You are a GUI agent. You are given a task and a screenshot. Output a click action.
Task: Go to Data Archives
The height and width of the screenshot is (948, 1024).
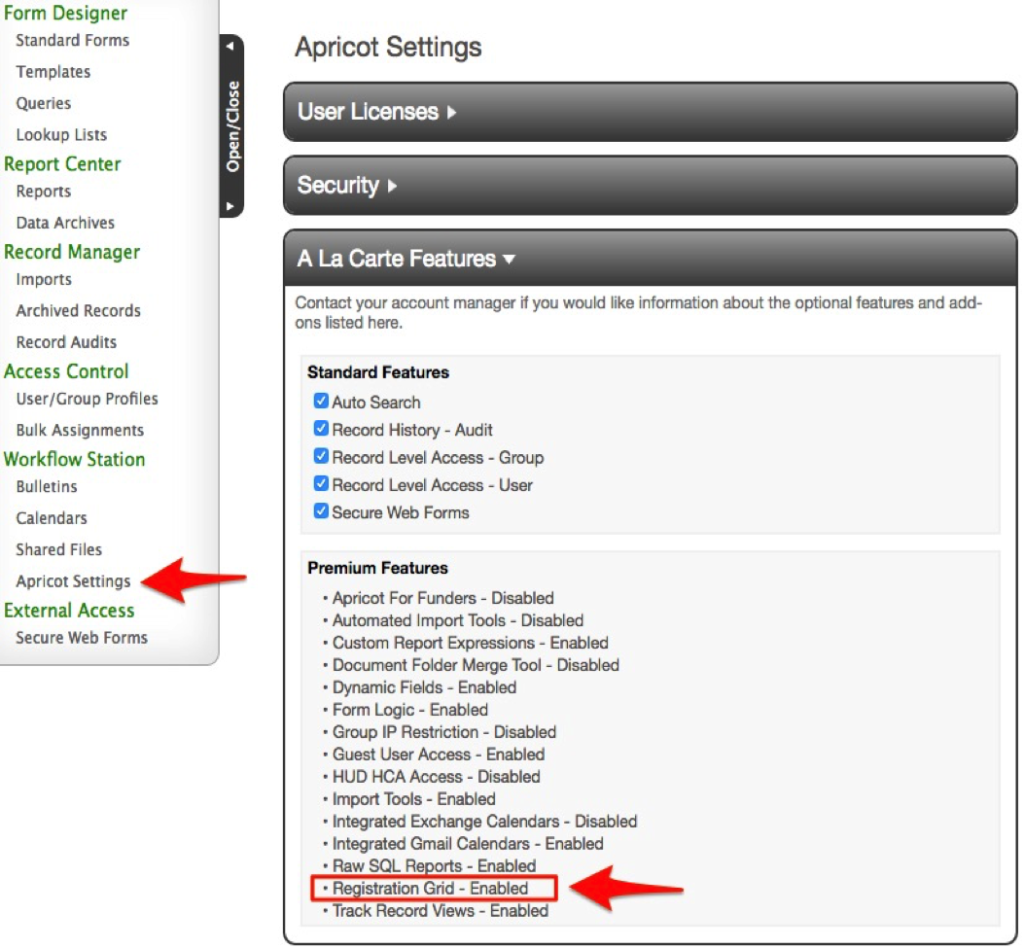(x=64, y=222)
